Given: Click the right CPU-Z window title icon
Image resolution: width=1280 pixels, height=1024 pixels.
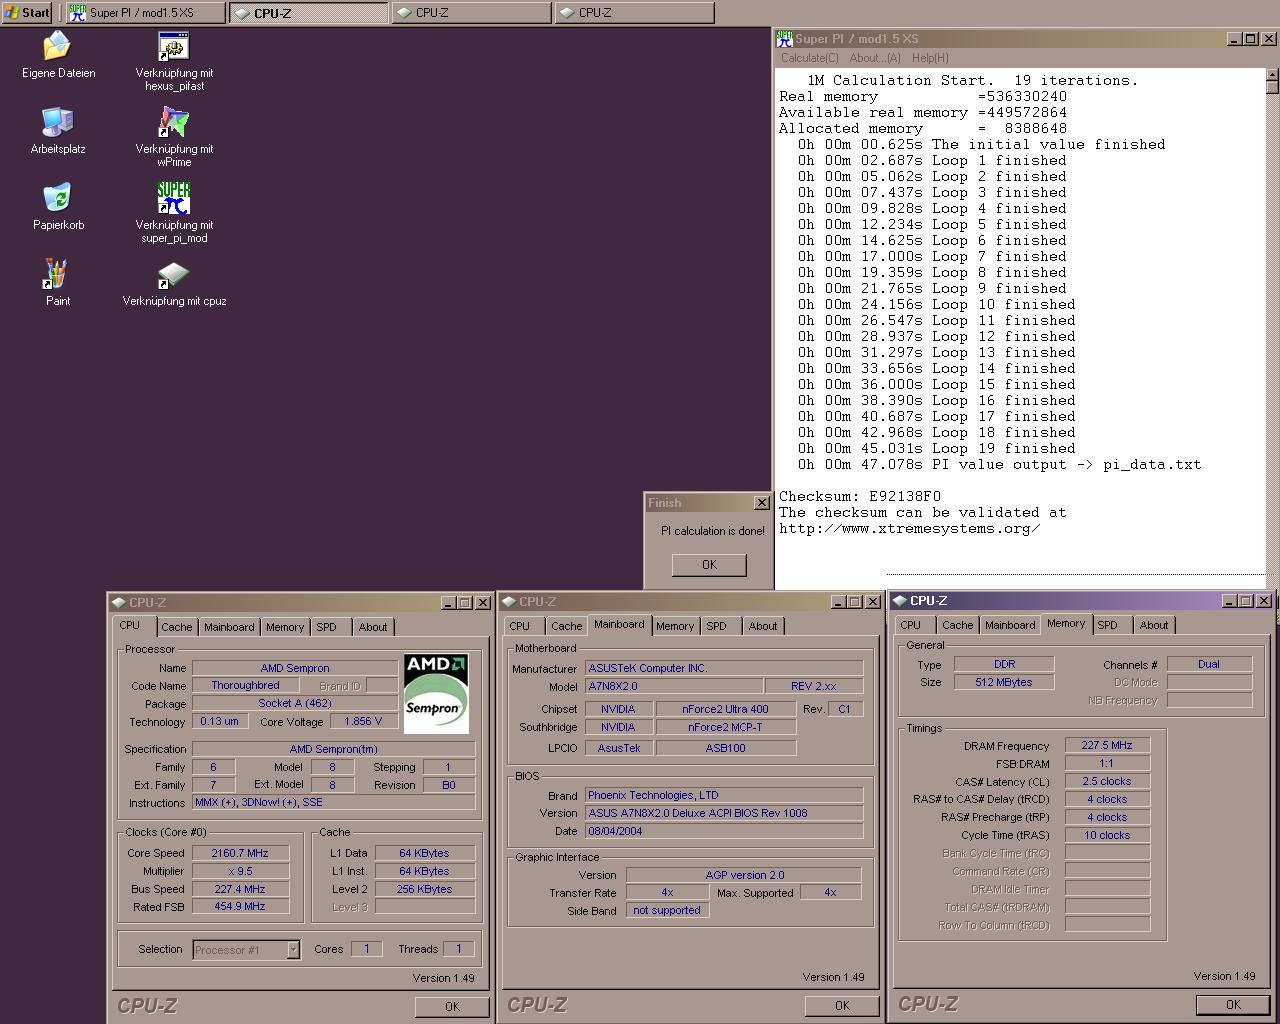Looking at the screenshot, I should [900, 601].
